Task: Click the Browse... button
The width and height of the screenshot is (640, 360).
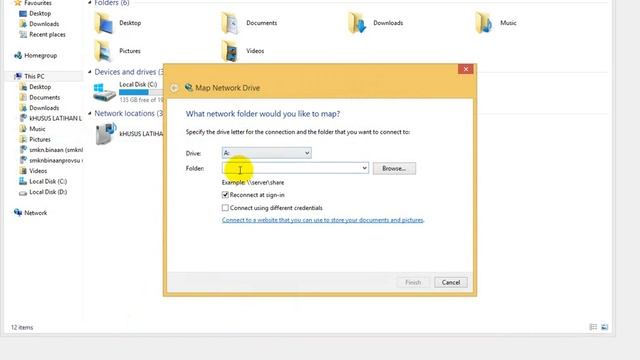Action: [394, 168]
